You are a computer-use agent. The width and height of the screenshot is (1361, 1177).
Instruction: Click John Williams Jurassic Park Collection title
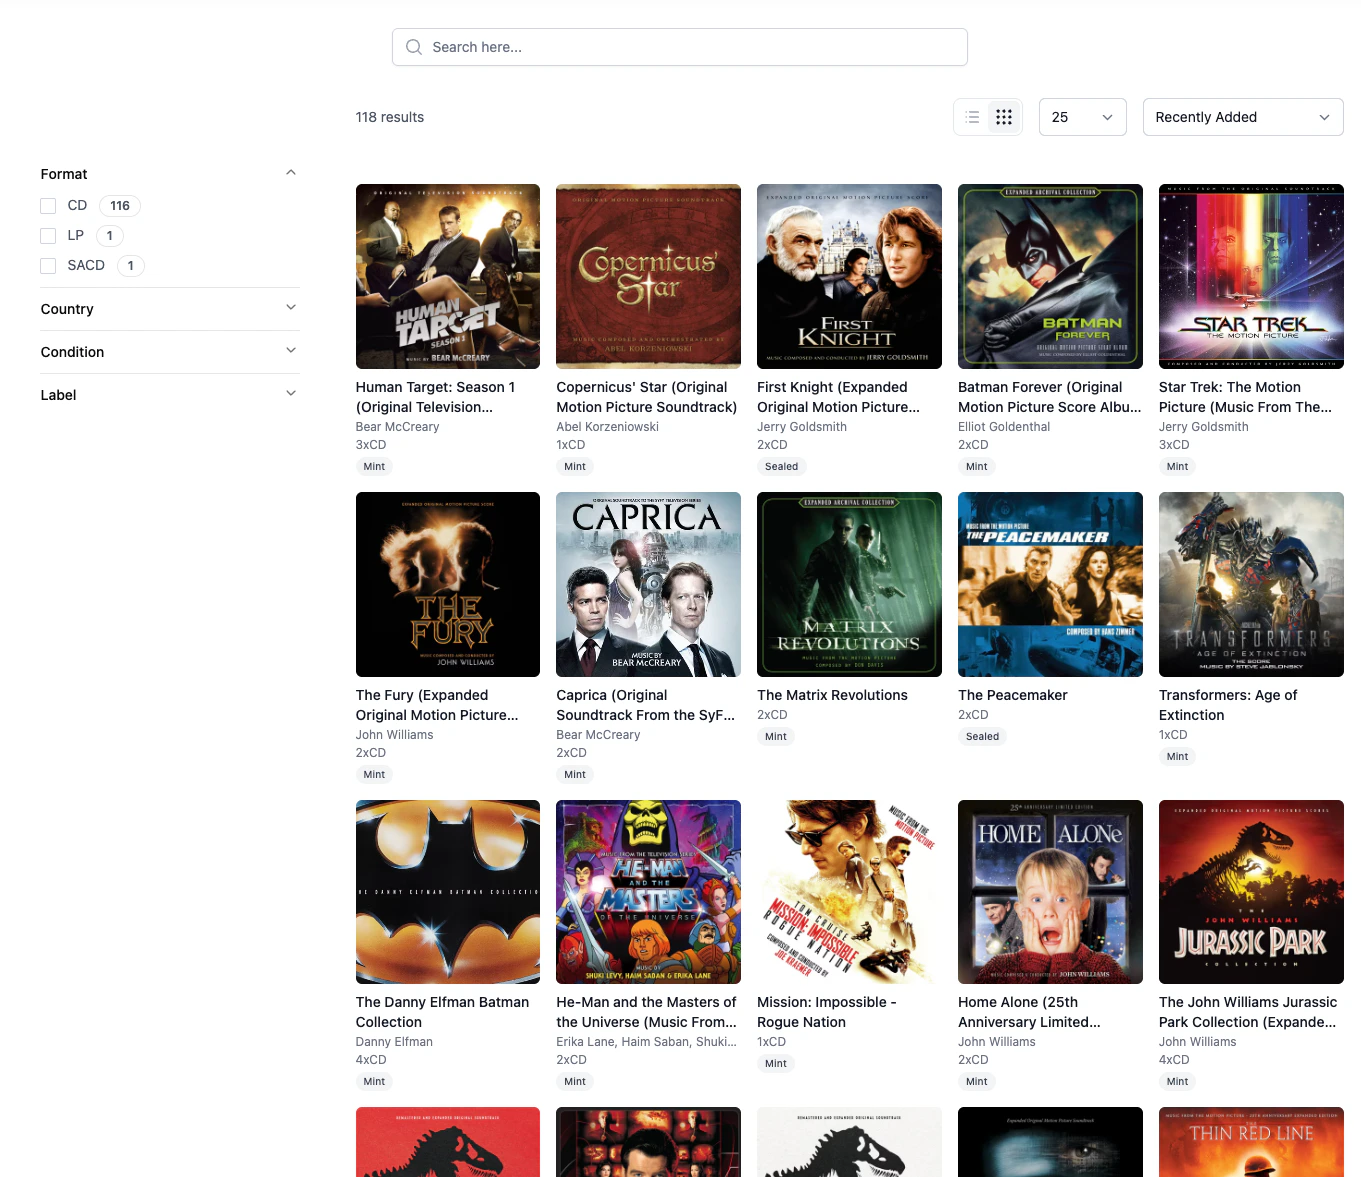click(x=1248, y=1012)
